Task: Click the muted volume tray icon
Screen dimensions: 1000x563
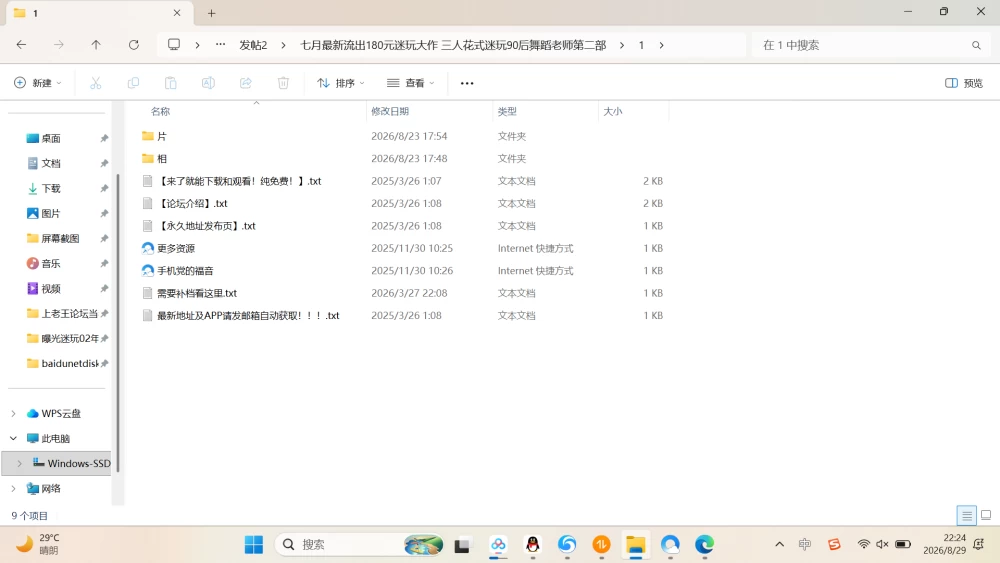Action: pos(882,544)
